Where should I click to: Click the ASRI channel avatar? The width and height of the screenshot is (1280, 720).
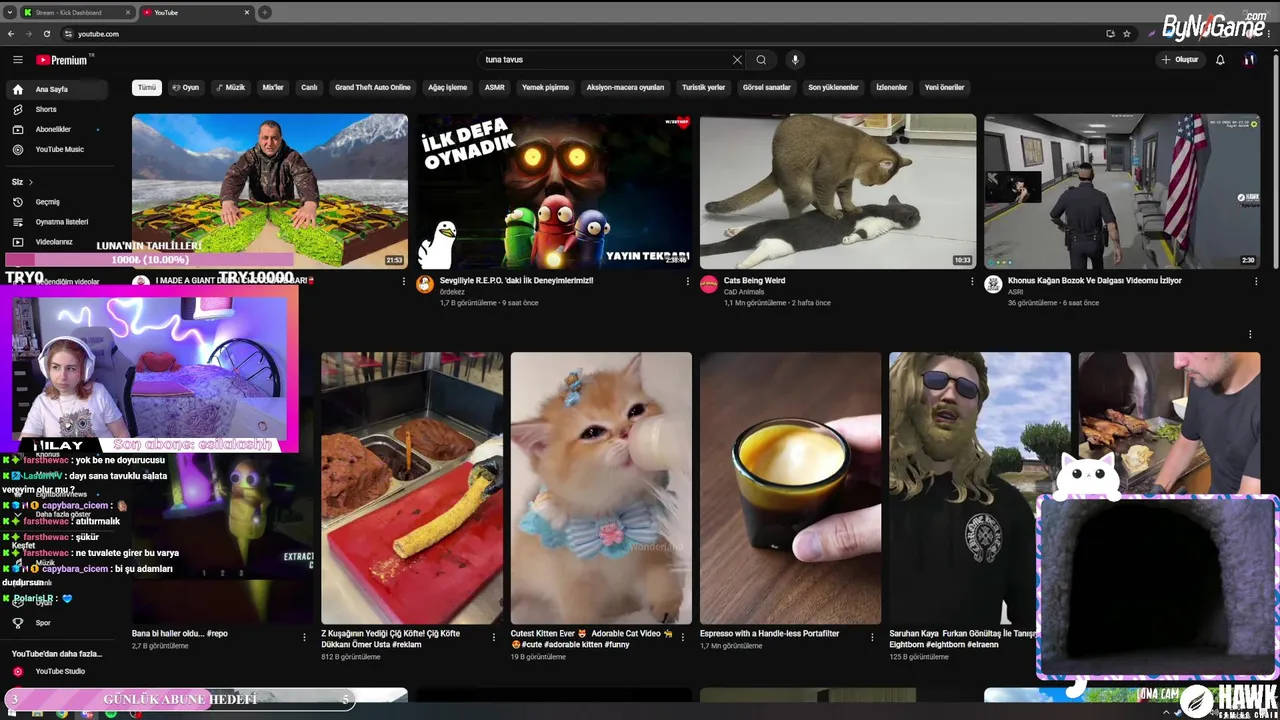(x=993, y=285)
